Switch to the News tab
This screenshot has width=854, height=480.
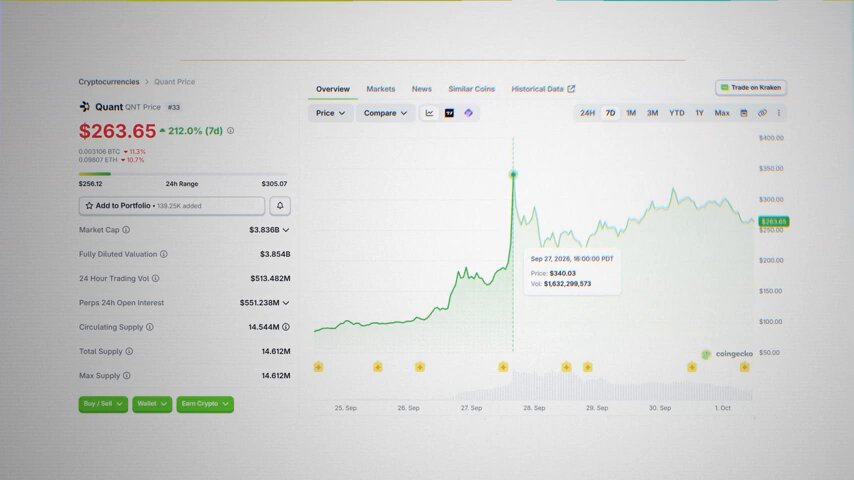pos(422,89)
